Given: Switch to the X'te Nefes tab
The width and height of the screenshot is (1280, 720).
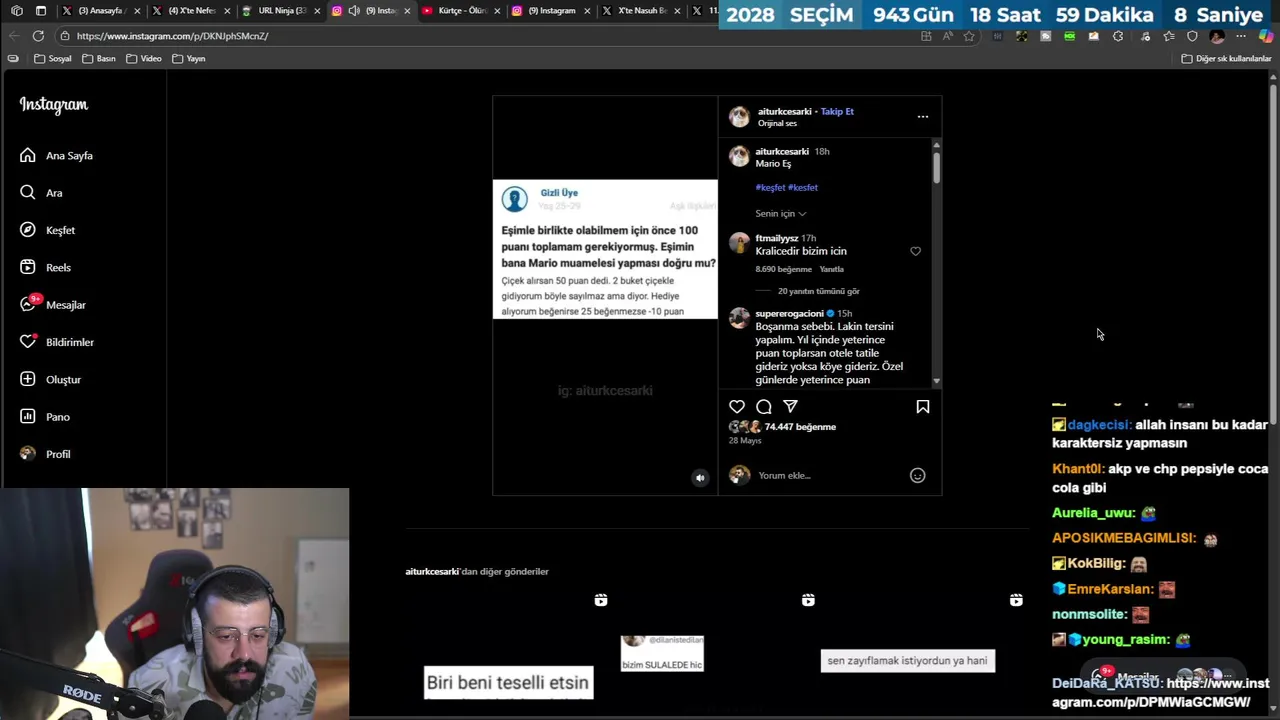Looking at the screenshot, I should (x=191, y=11).
